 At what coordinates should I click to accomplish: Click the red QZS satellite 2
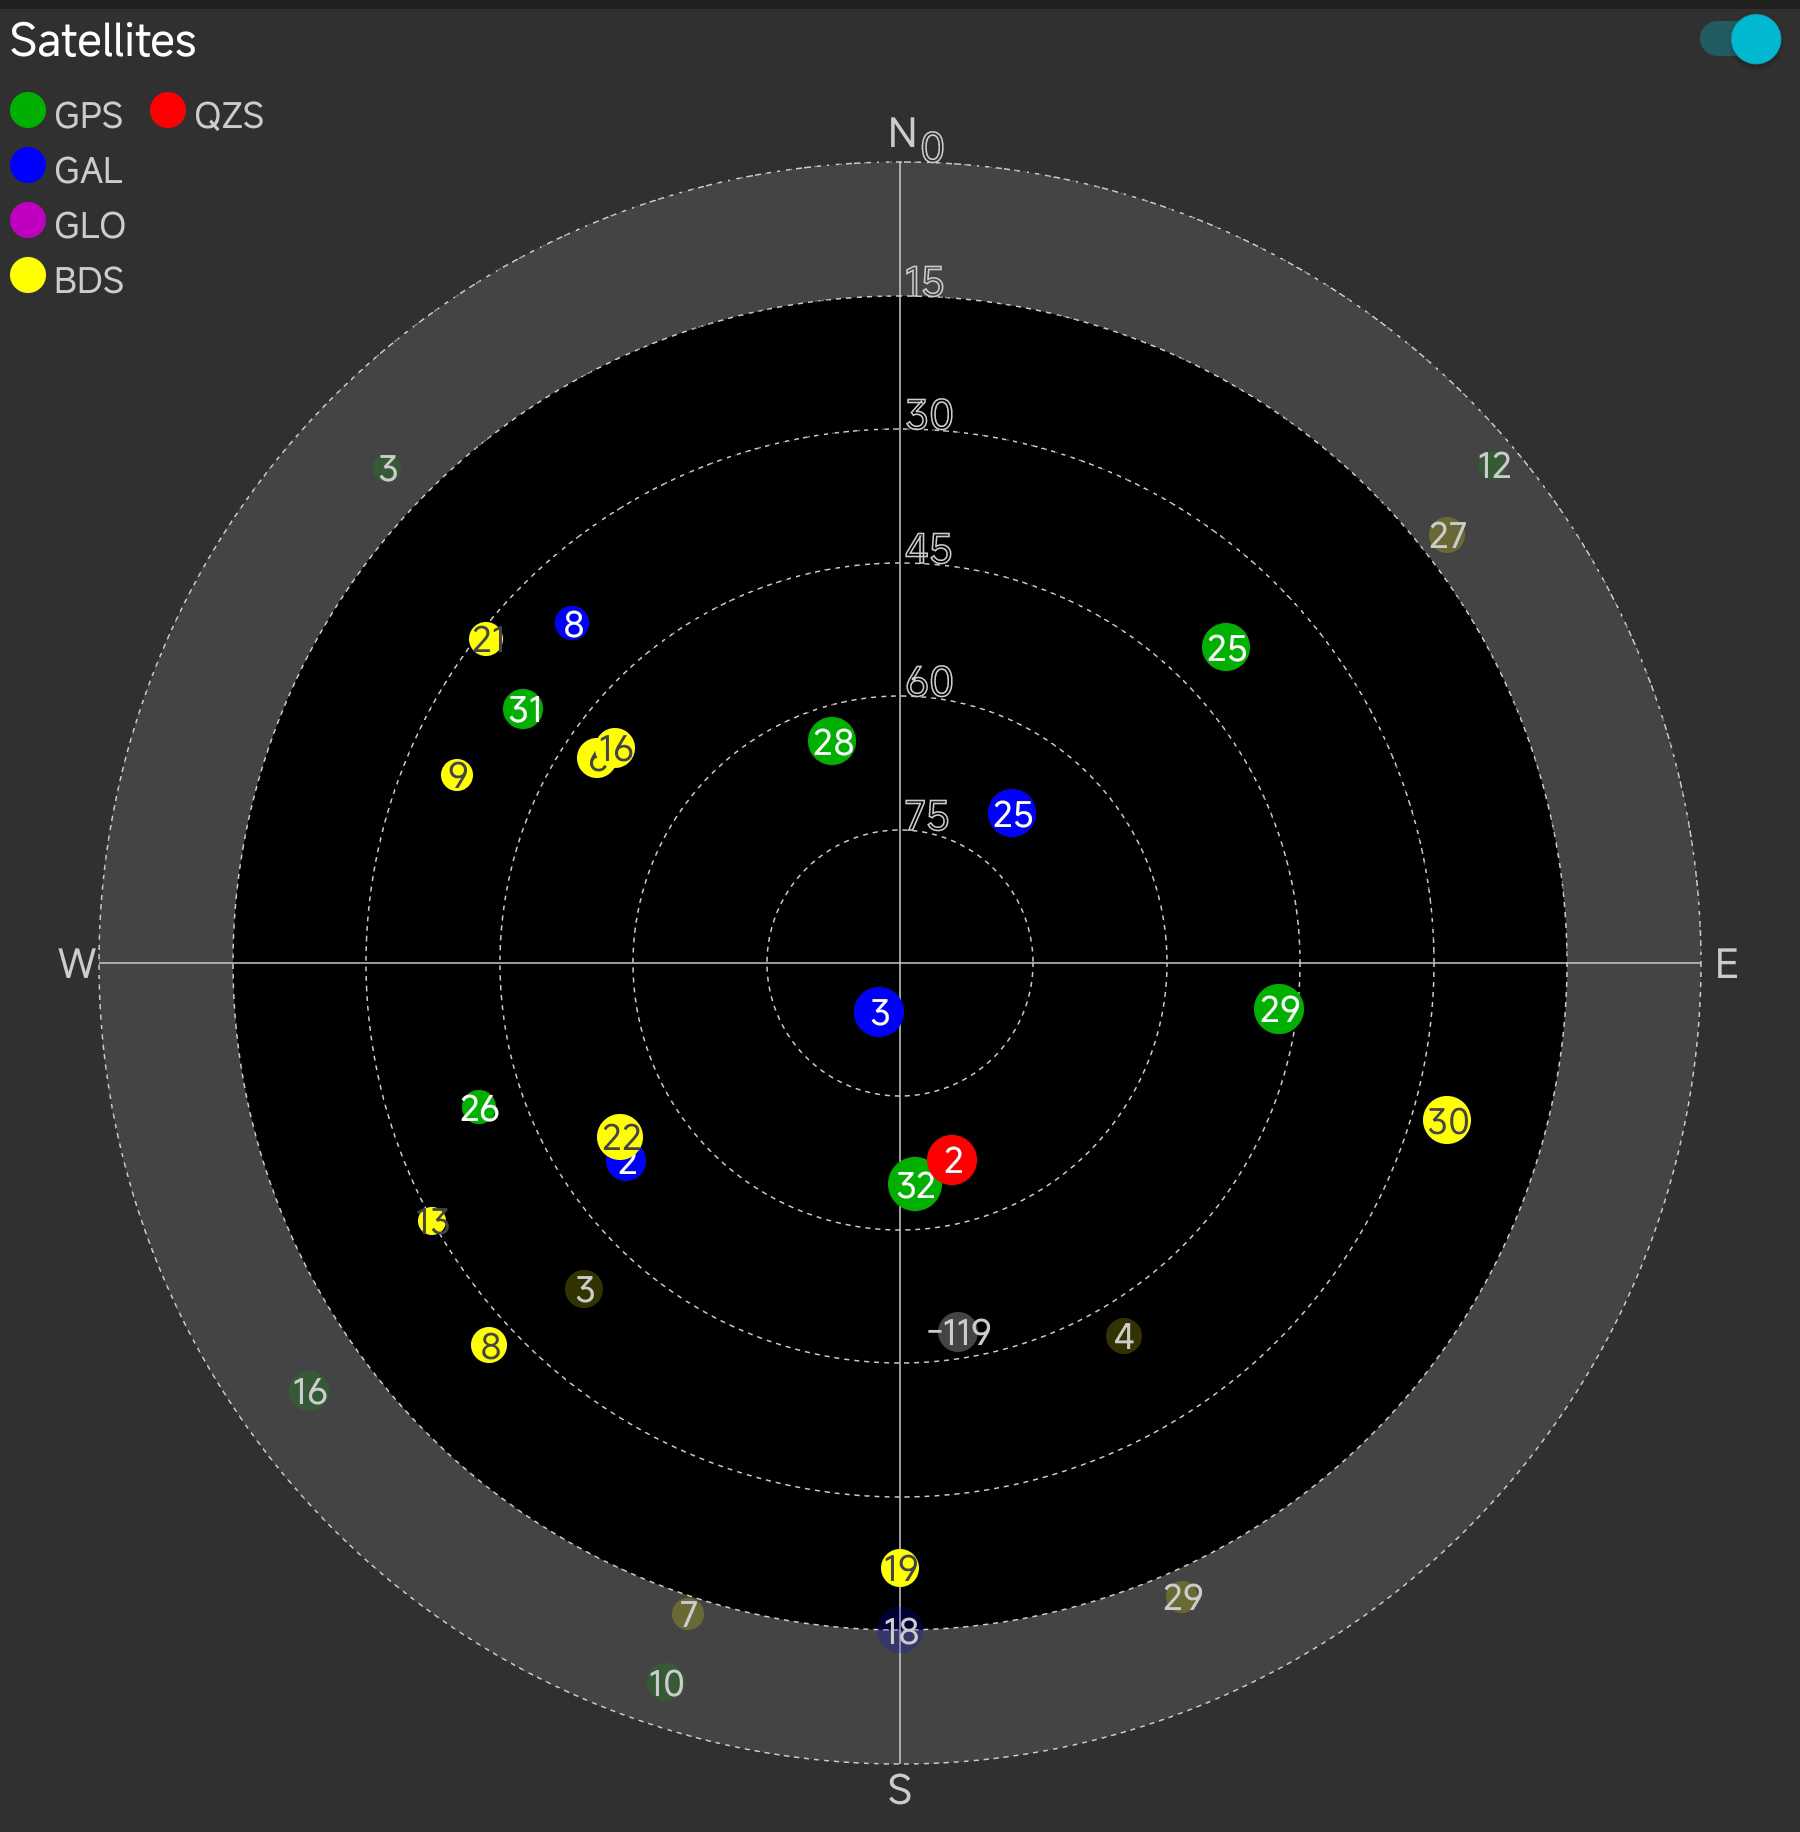coord(953,1159)
